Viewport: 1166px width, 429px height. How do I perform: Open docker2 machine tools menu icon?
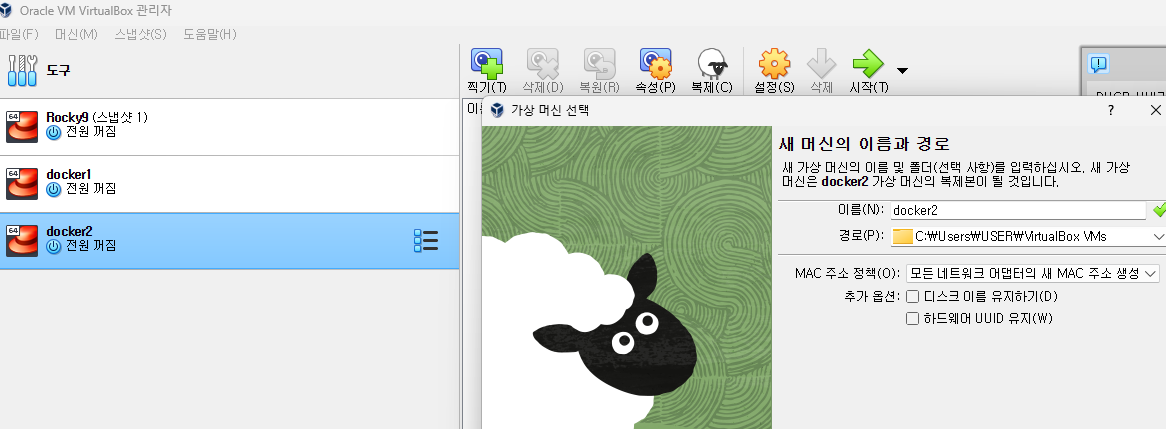(425, 241)
